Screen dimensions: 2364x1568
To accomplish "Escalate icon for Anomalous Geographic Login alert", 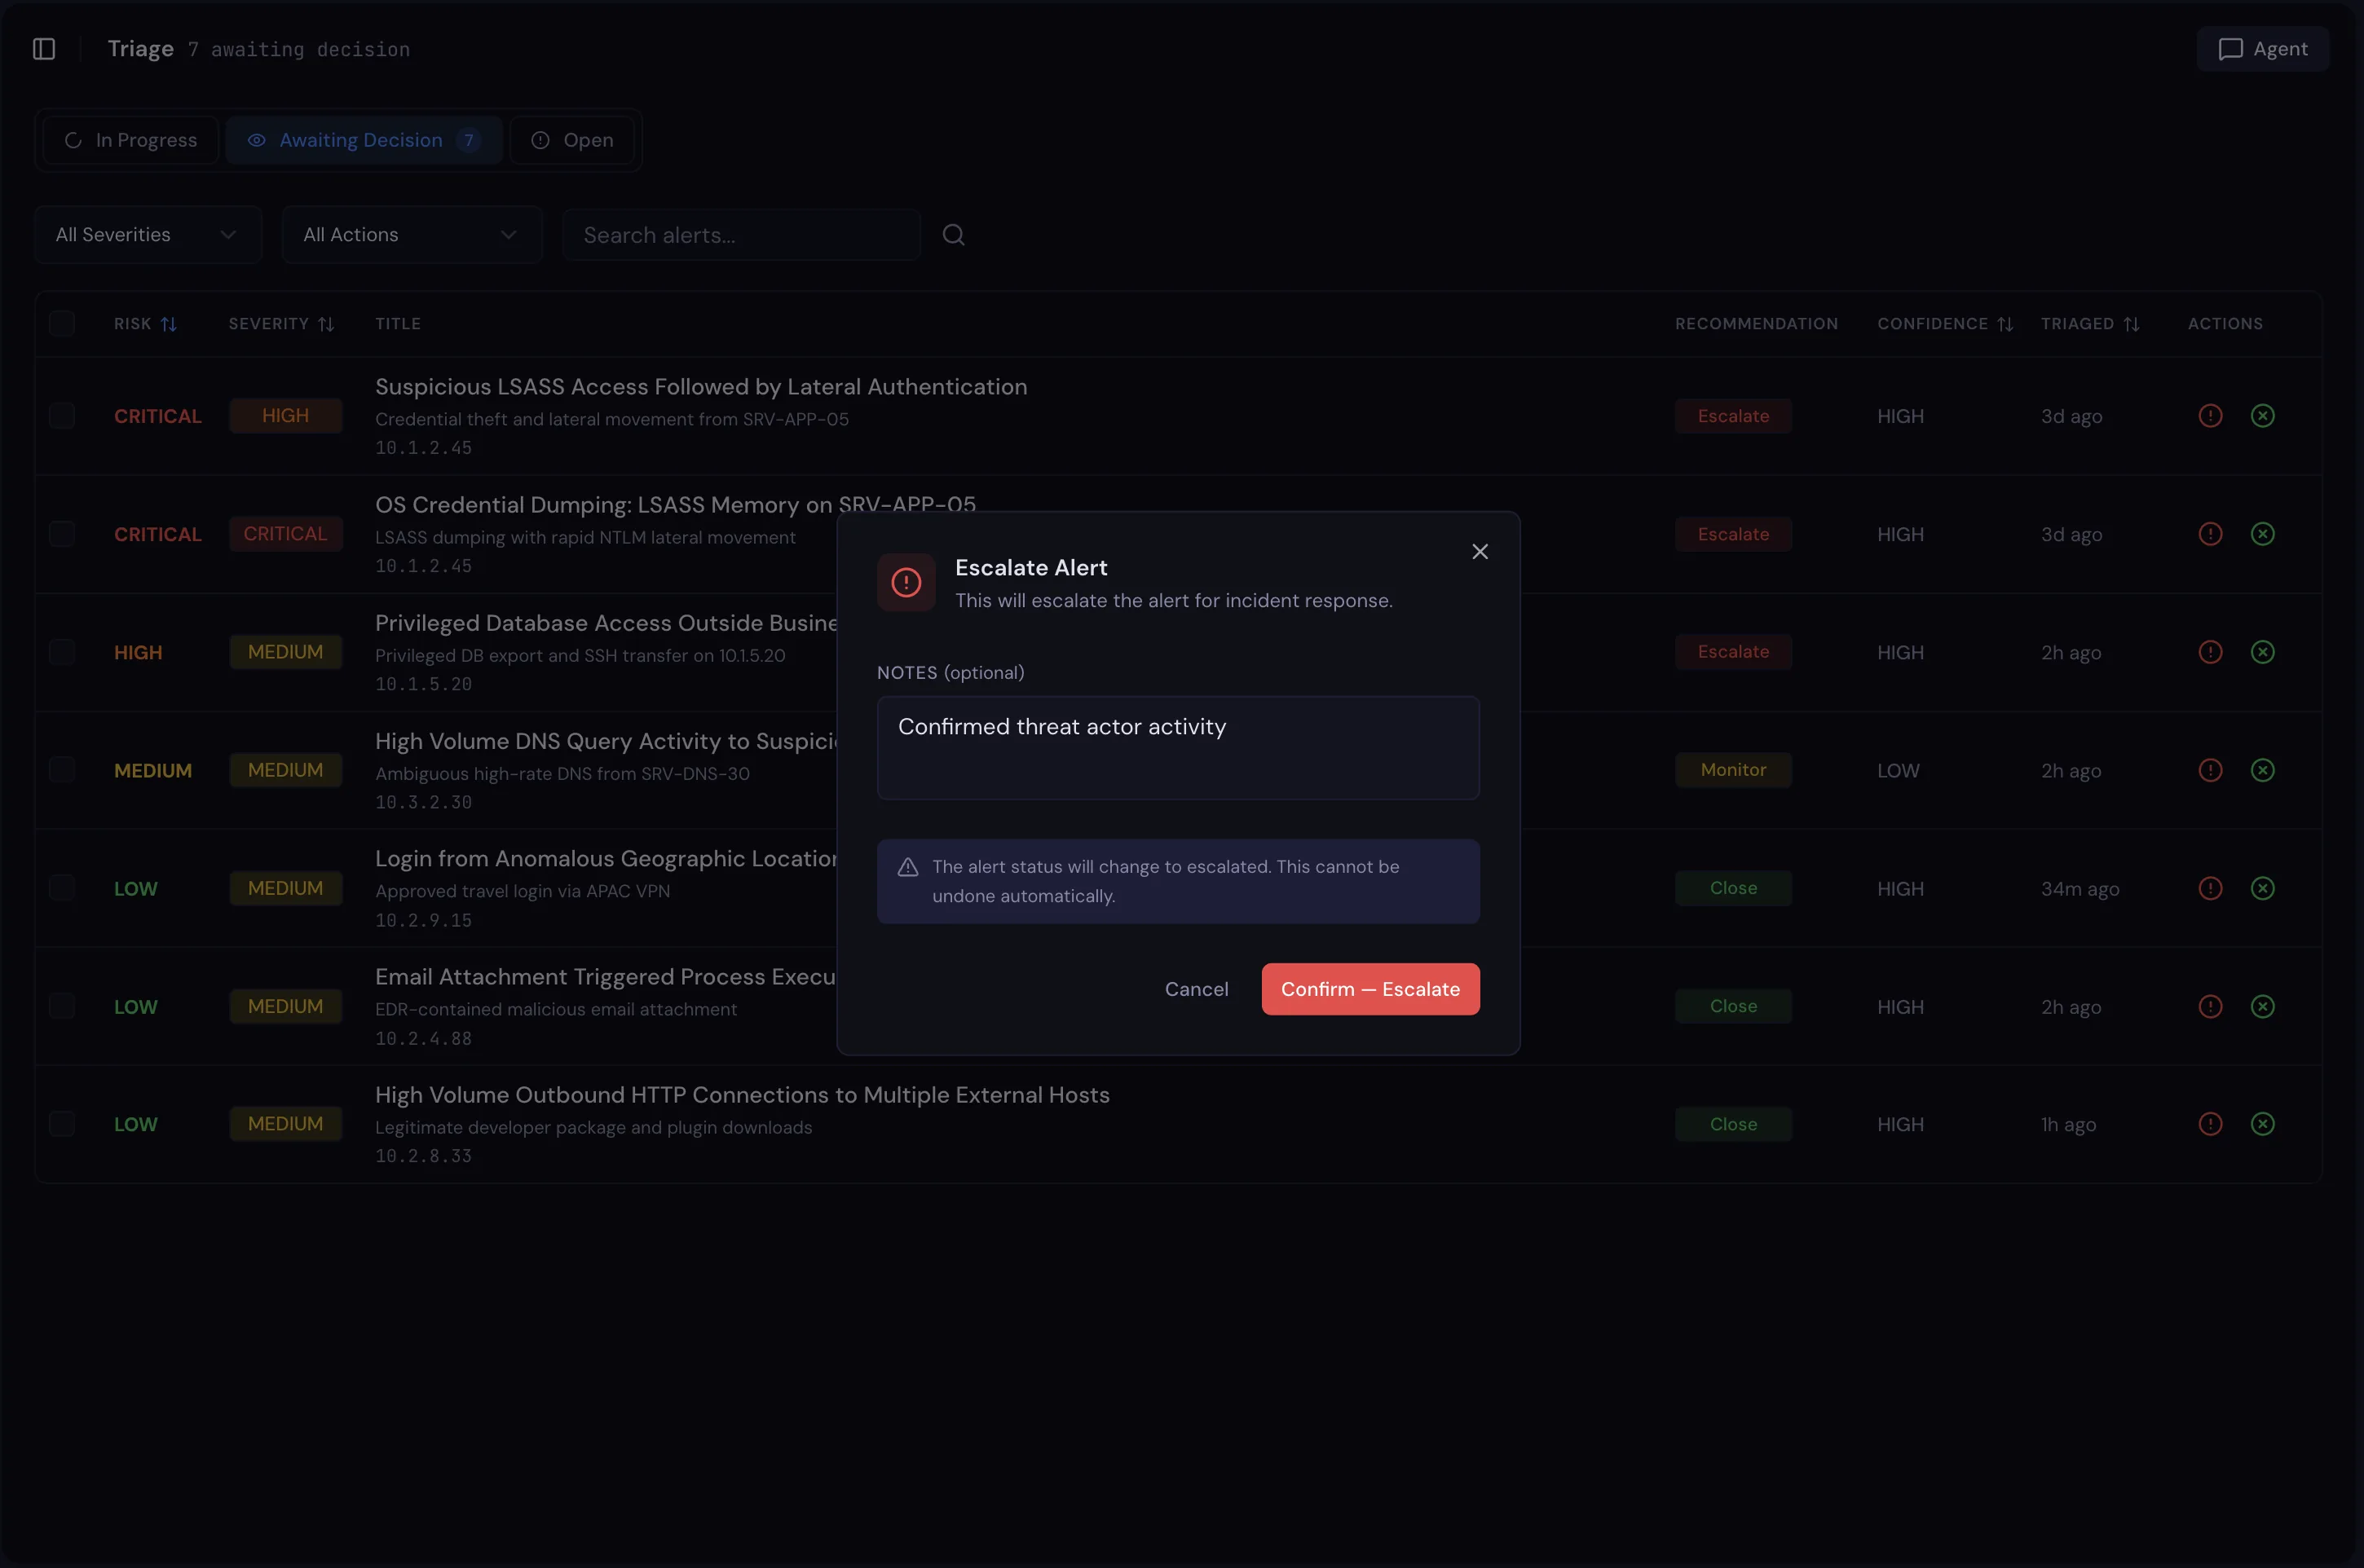I will click(2210, 888).
